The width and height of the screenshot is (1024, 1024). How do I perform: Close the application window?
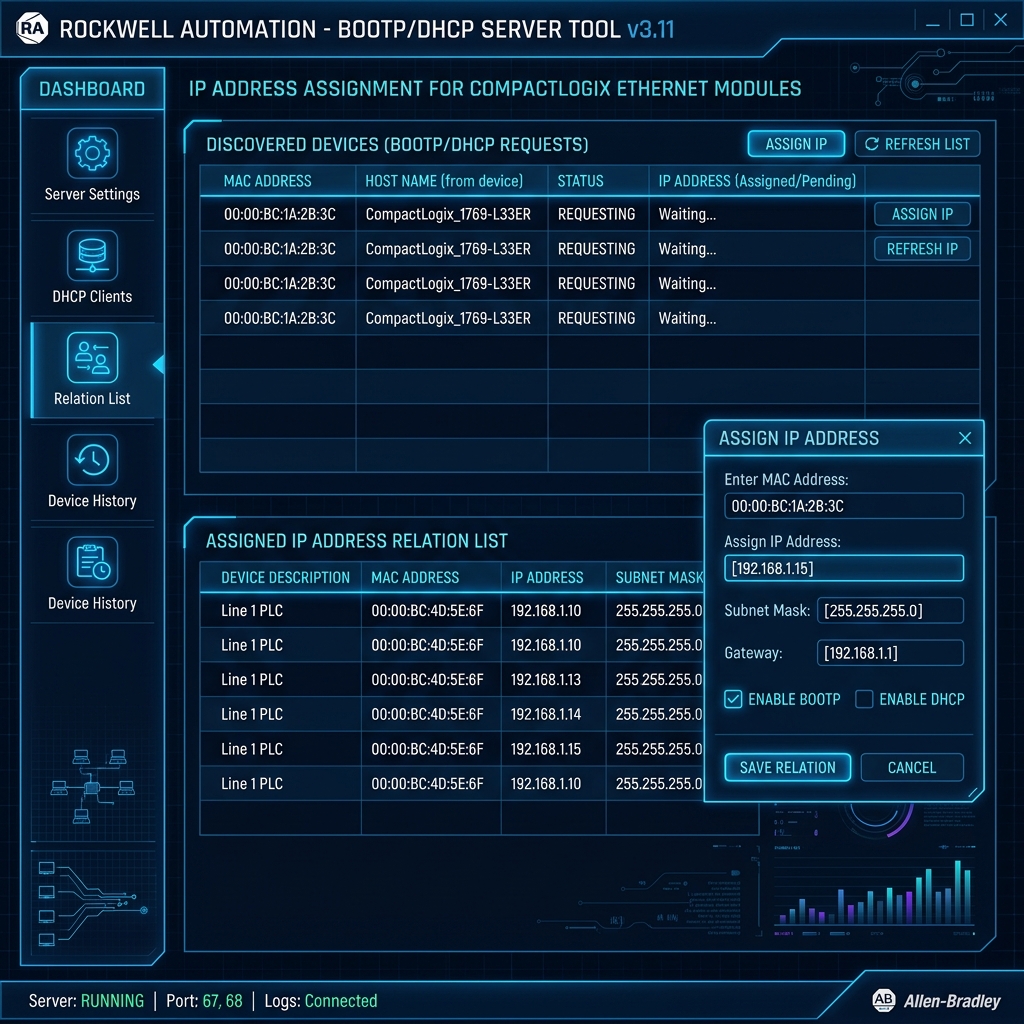[x=1000, y=20]
